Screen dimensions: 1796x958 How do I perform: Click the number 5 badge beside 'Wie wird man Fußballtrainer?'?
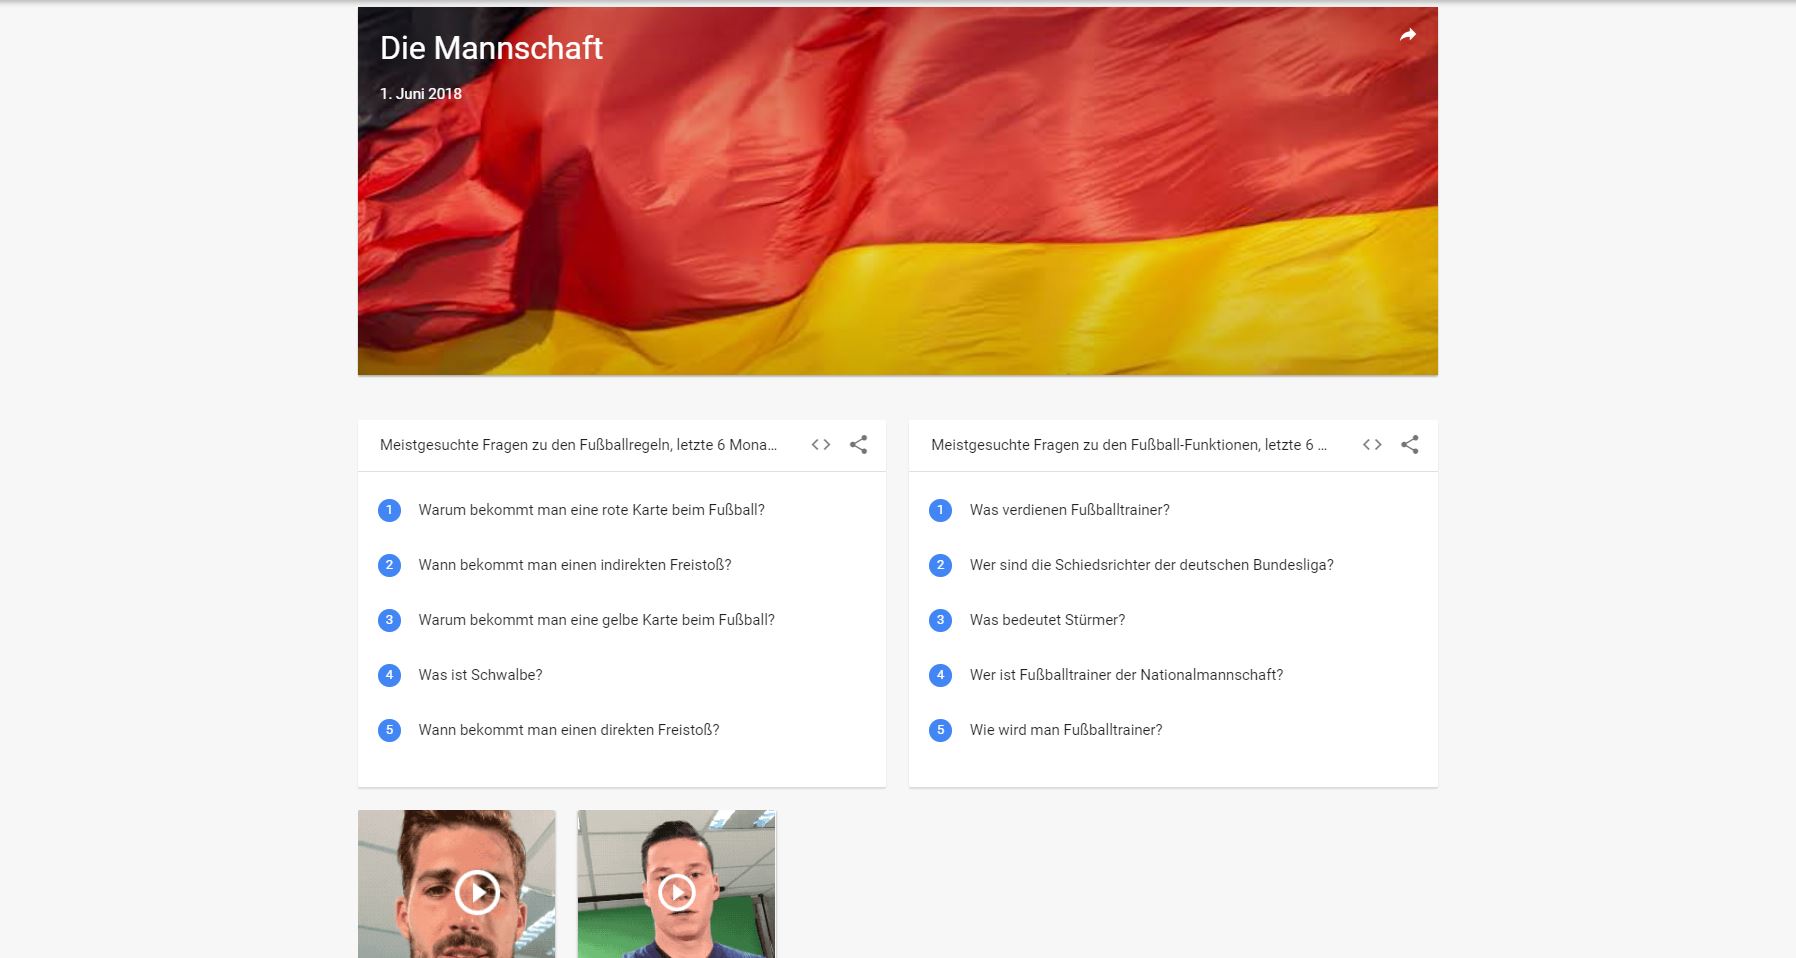(940, 730)
